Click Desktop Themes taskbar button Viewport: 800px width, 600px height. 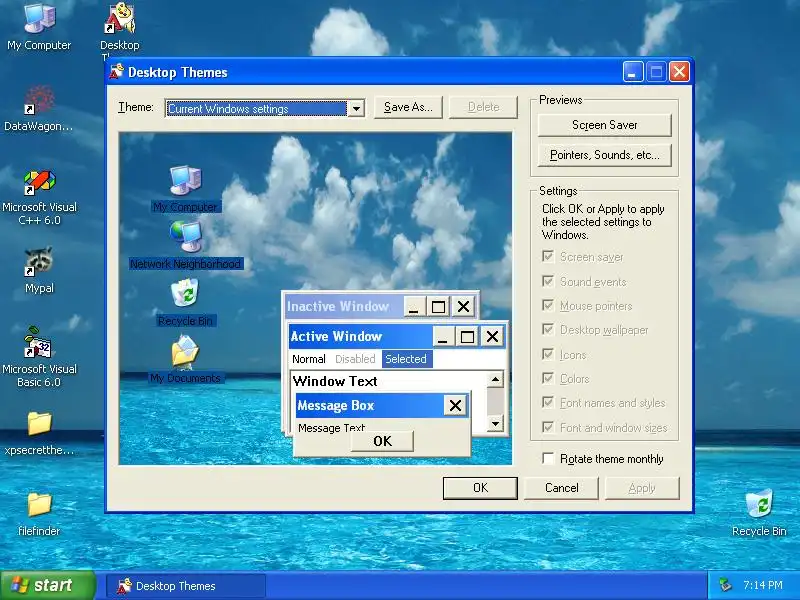(186, 586)
